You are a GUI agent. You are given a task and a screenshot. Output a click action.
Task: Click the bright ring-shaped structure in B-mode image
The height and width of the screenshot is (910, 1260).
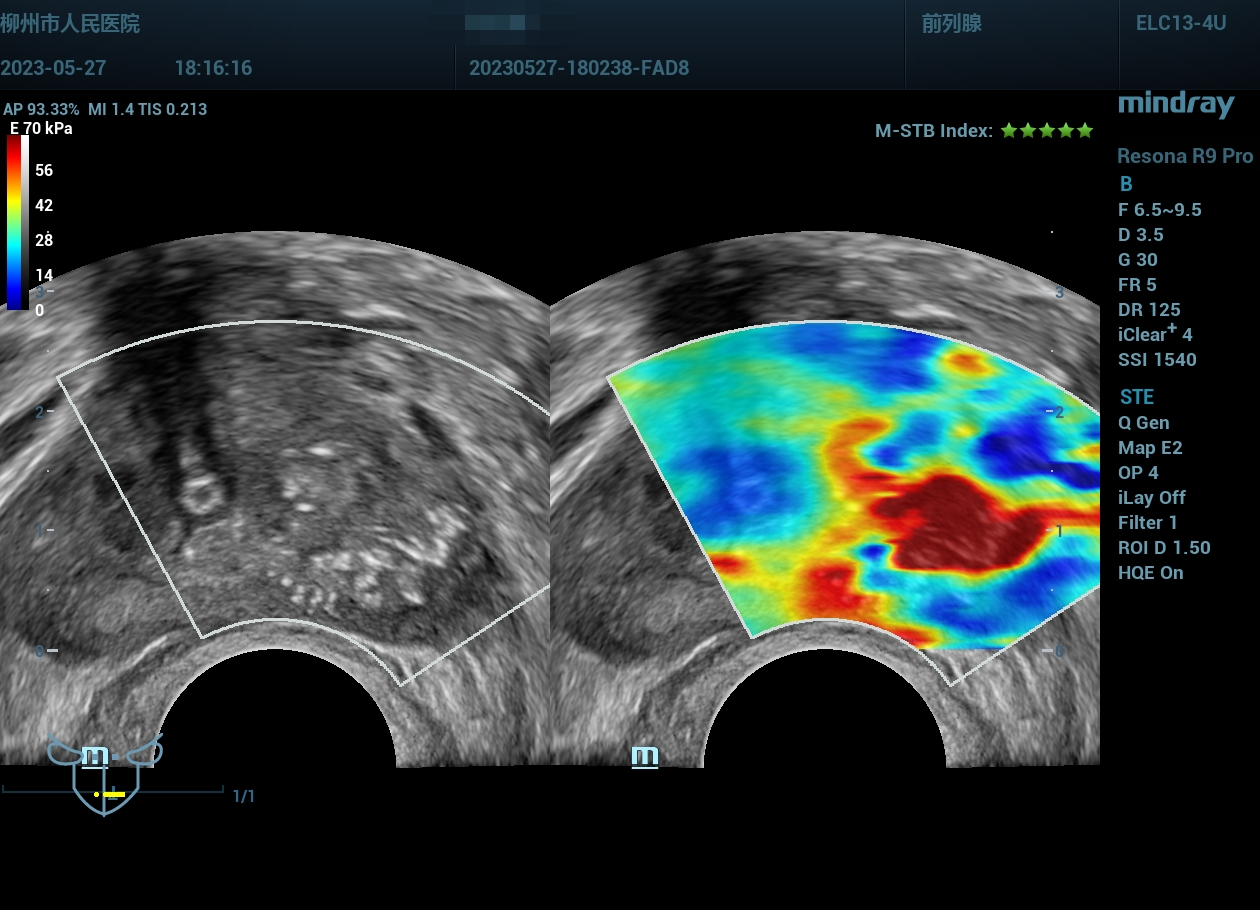pyautogui.click(x=203, y=493)
